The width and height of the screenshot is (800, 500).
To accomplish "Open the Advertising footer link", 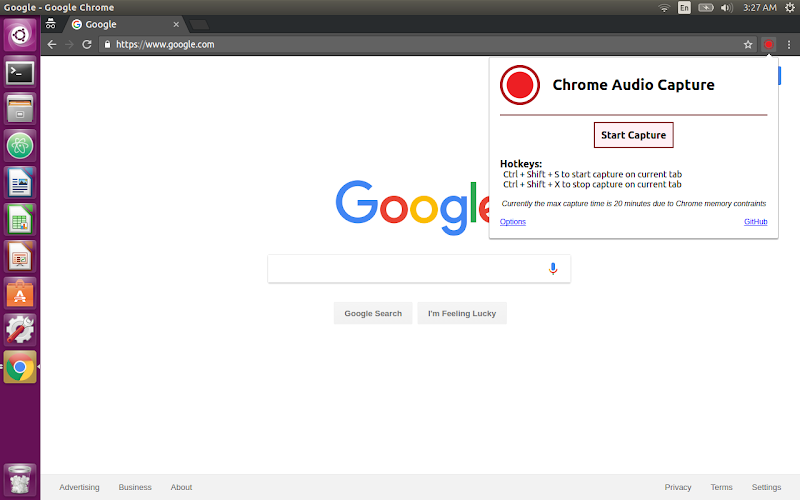I will (x=79, y=487).
